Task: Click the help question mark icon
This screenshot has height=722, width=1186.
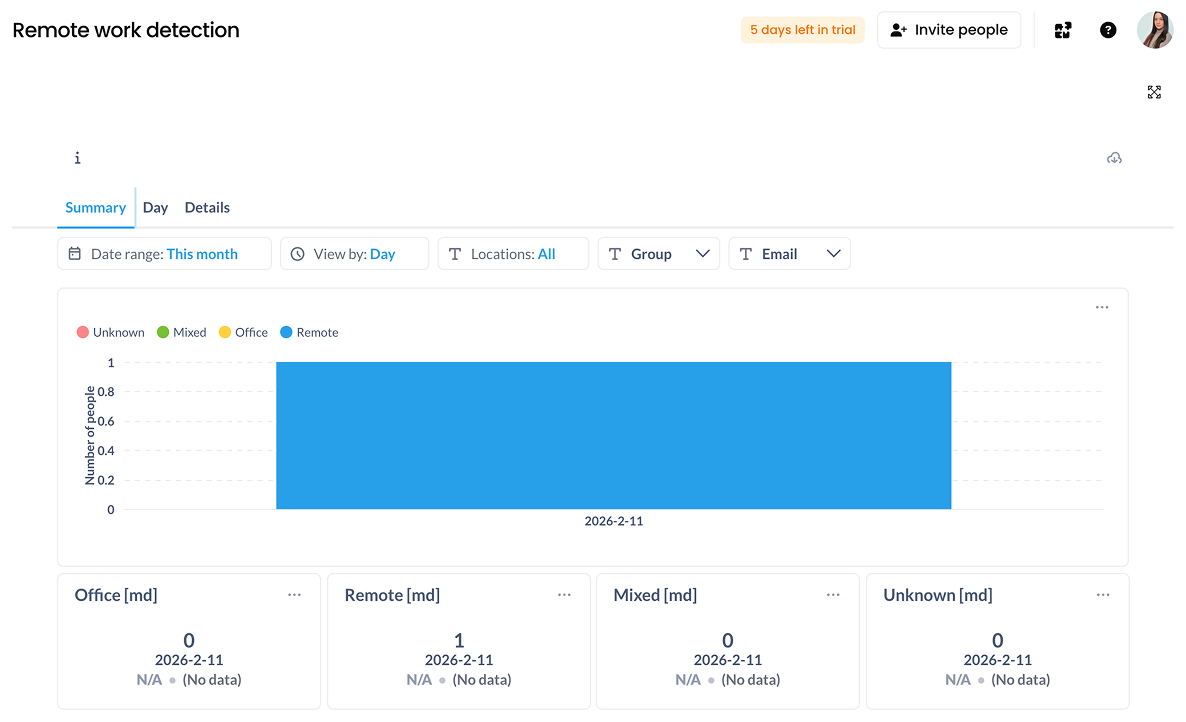Action: click(x=1108, y=30)
